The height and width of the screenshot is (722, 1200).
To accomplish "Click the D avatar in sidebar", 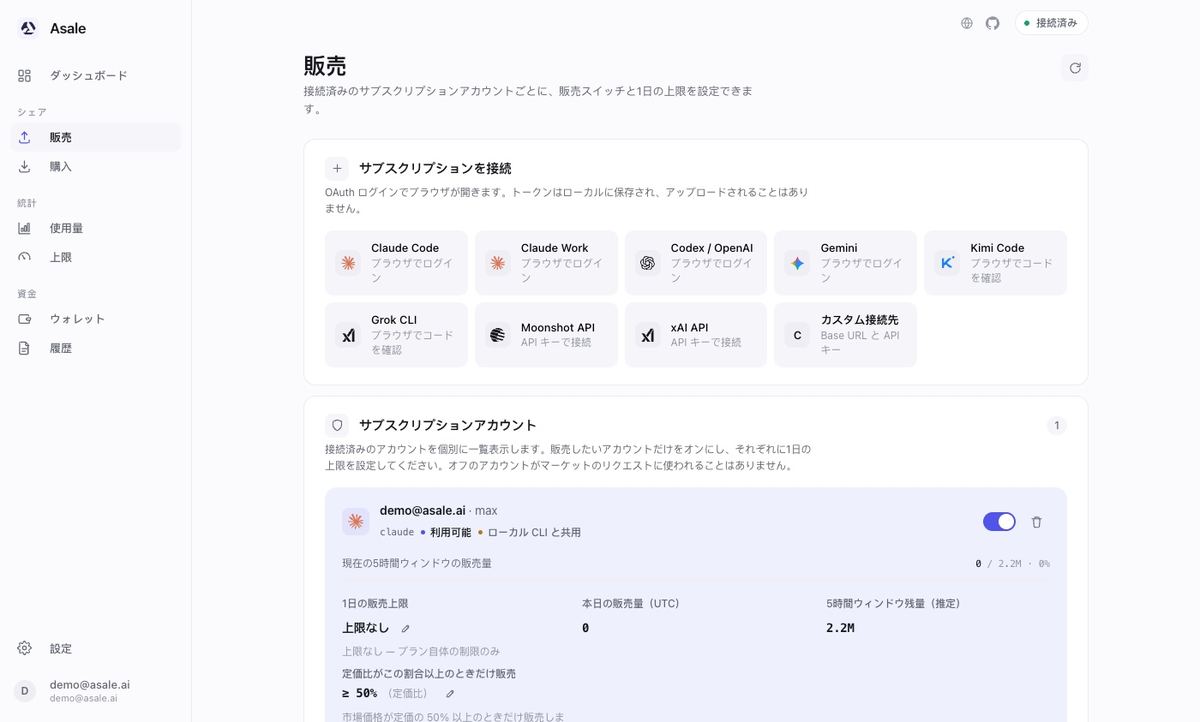I will [x=25, y=691].
